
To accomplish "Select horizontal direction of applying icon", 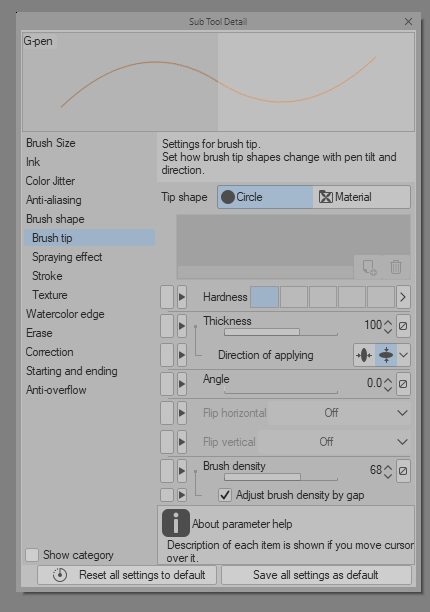I will tap(364, 355).
